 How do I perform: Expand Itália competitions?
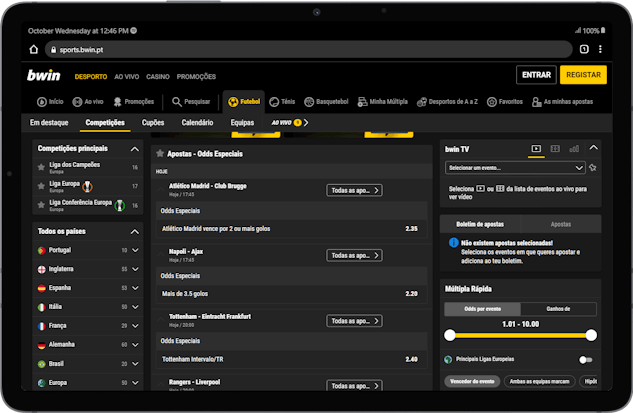click(x=135, y=307)
